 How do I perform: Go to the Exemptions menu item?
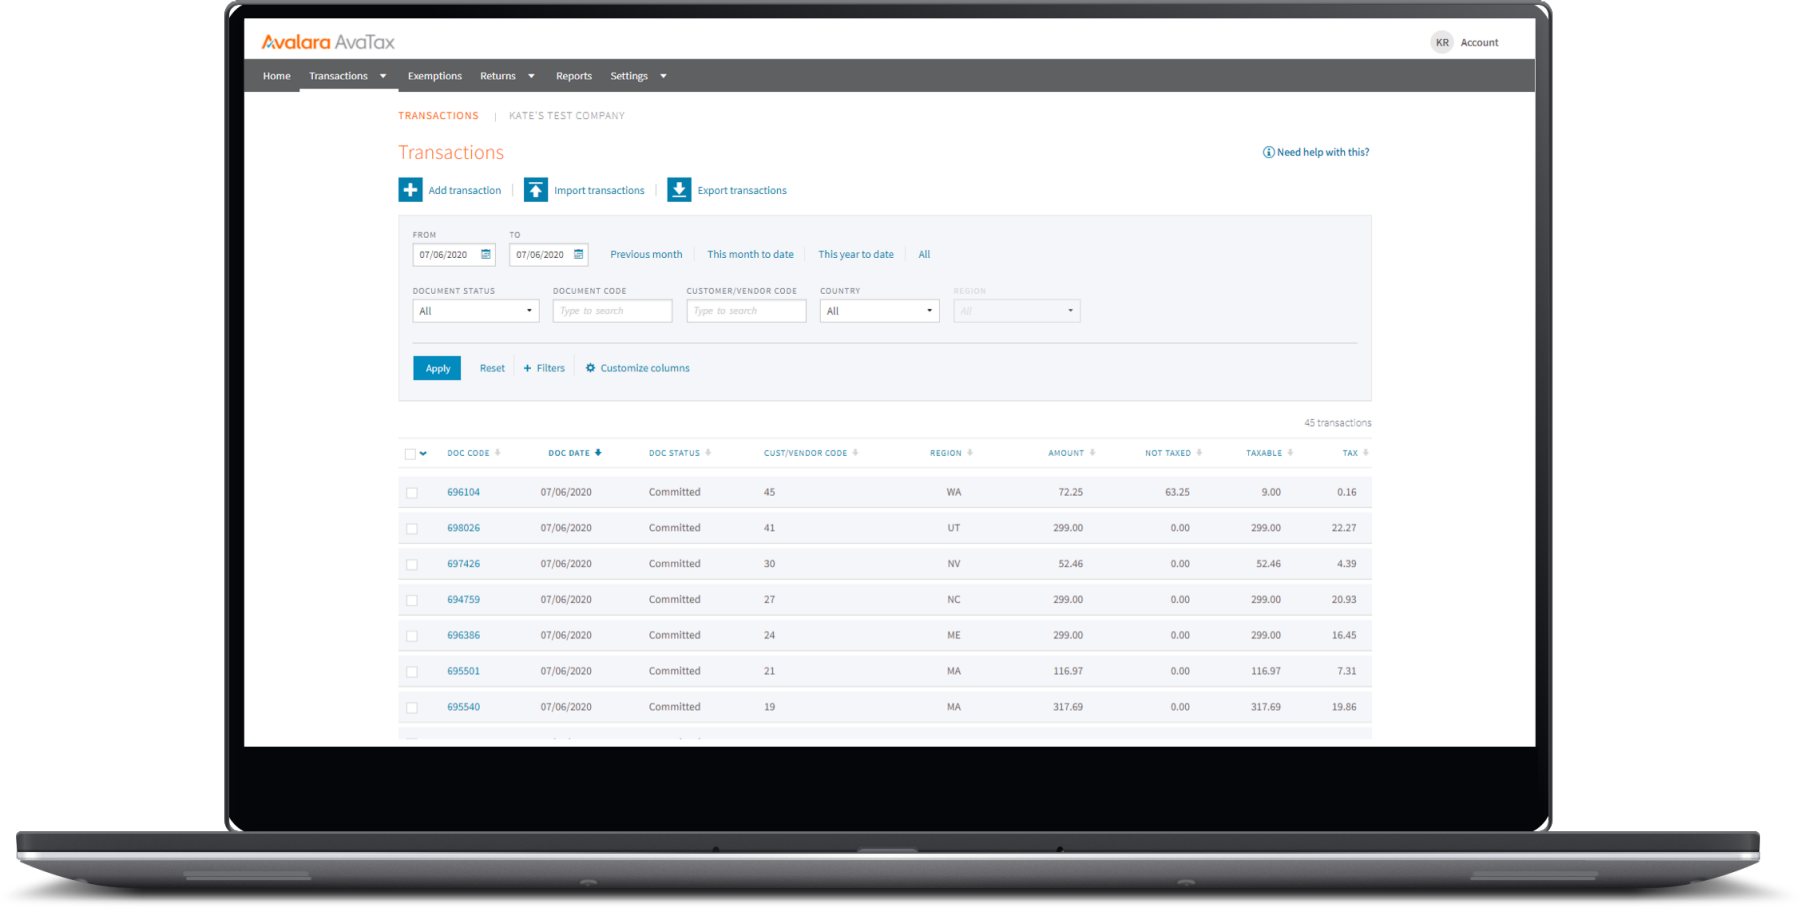pos(434,76)
